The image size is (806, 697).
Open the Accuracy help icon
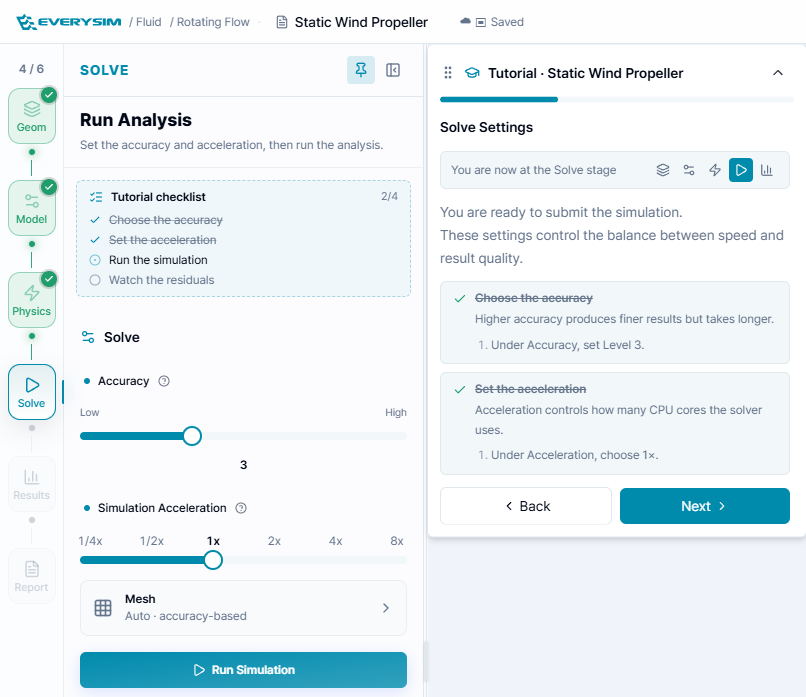point(164,381)
